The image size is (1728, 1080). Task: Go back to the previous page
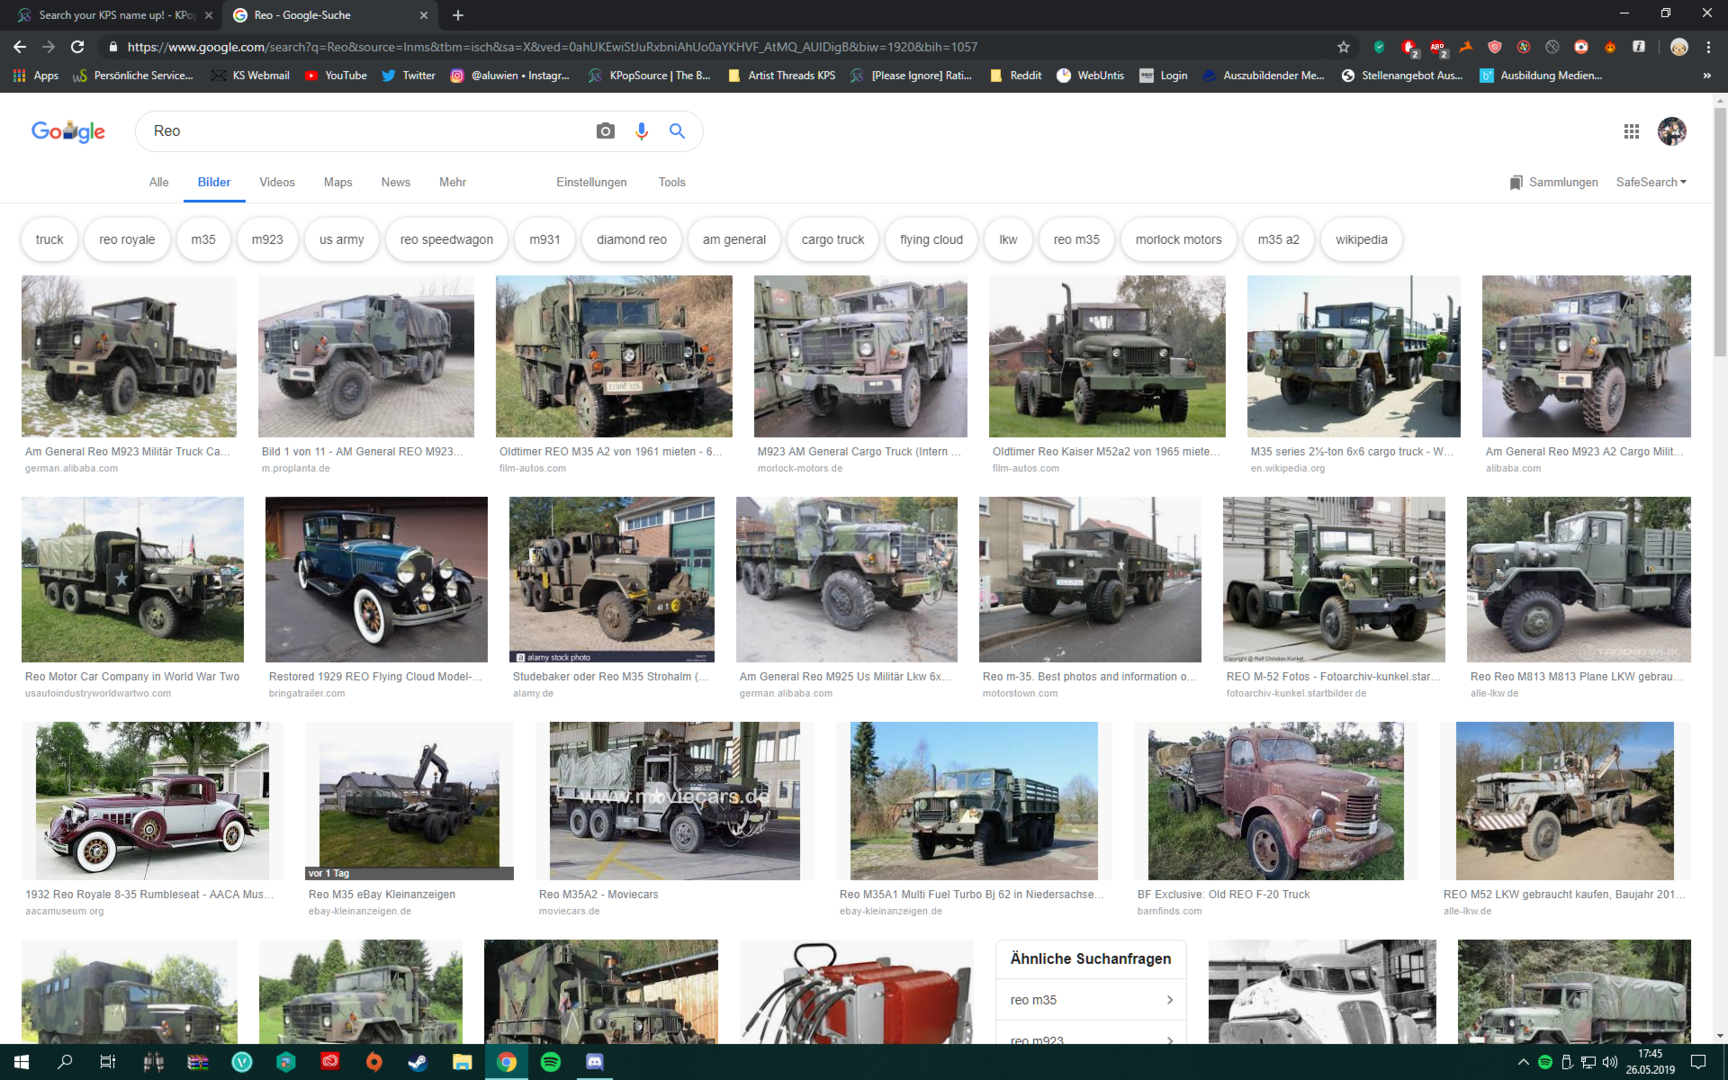[x=20, y=47]
